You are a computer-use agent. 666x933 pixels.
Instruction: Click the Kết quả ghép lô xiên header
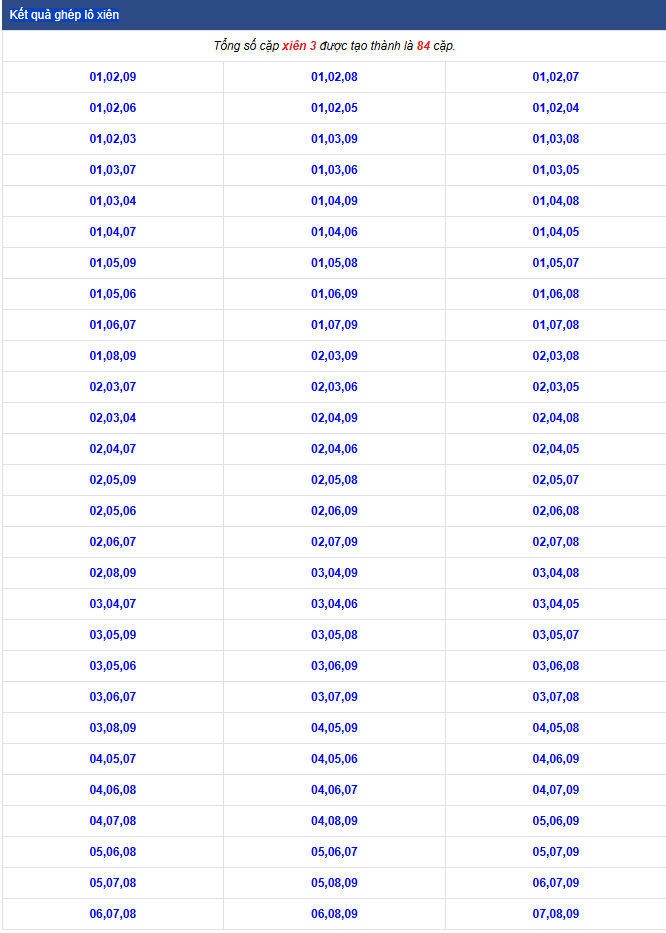pos(64,16)
